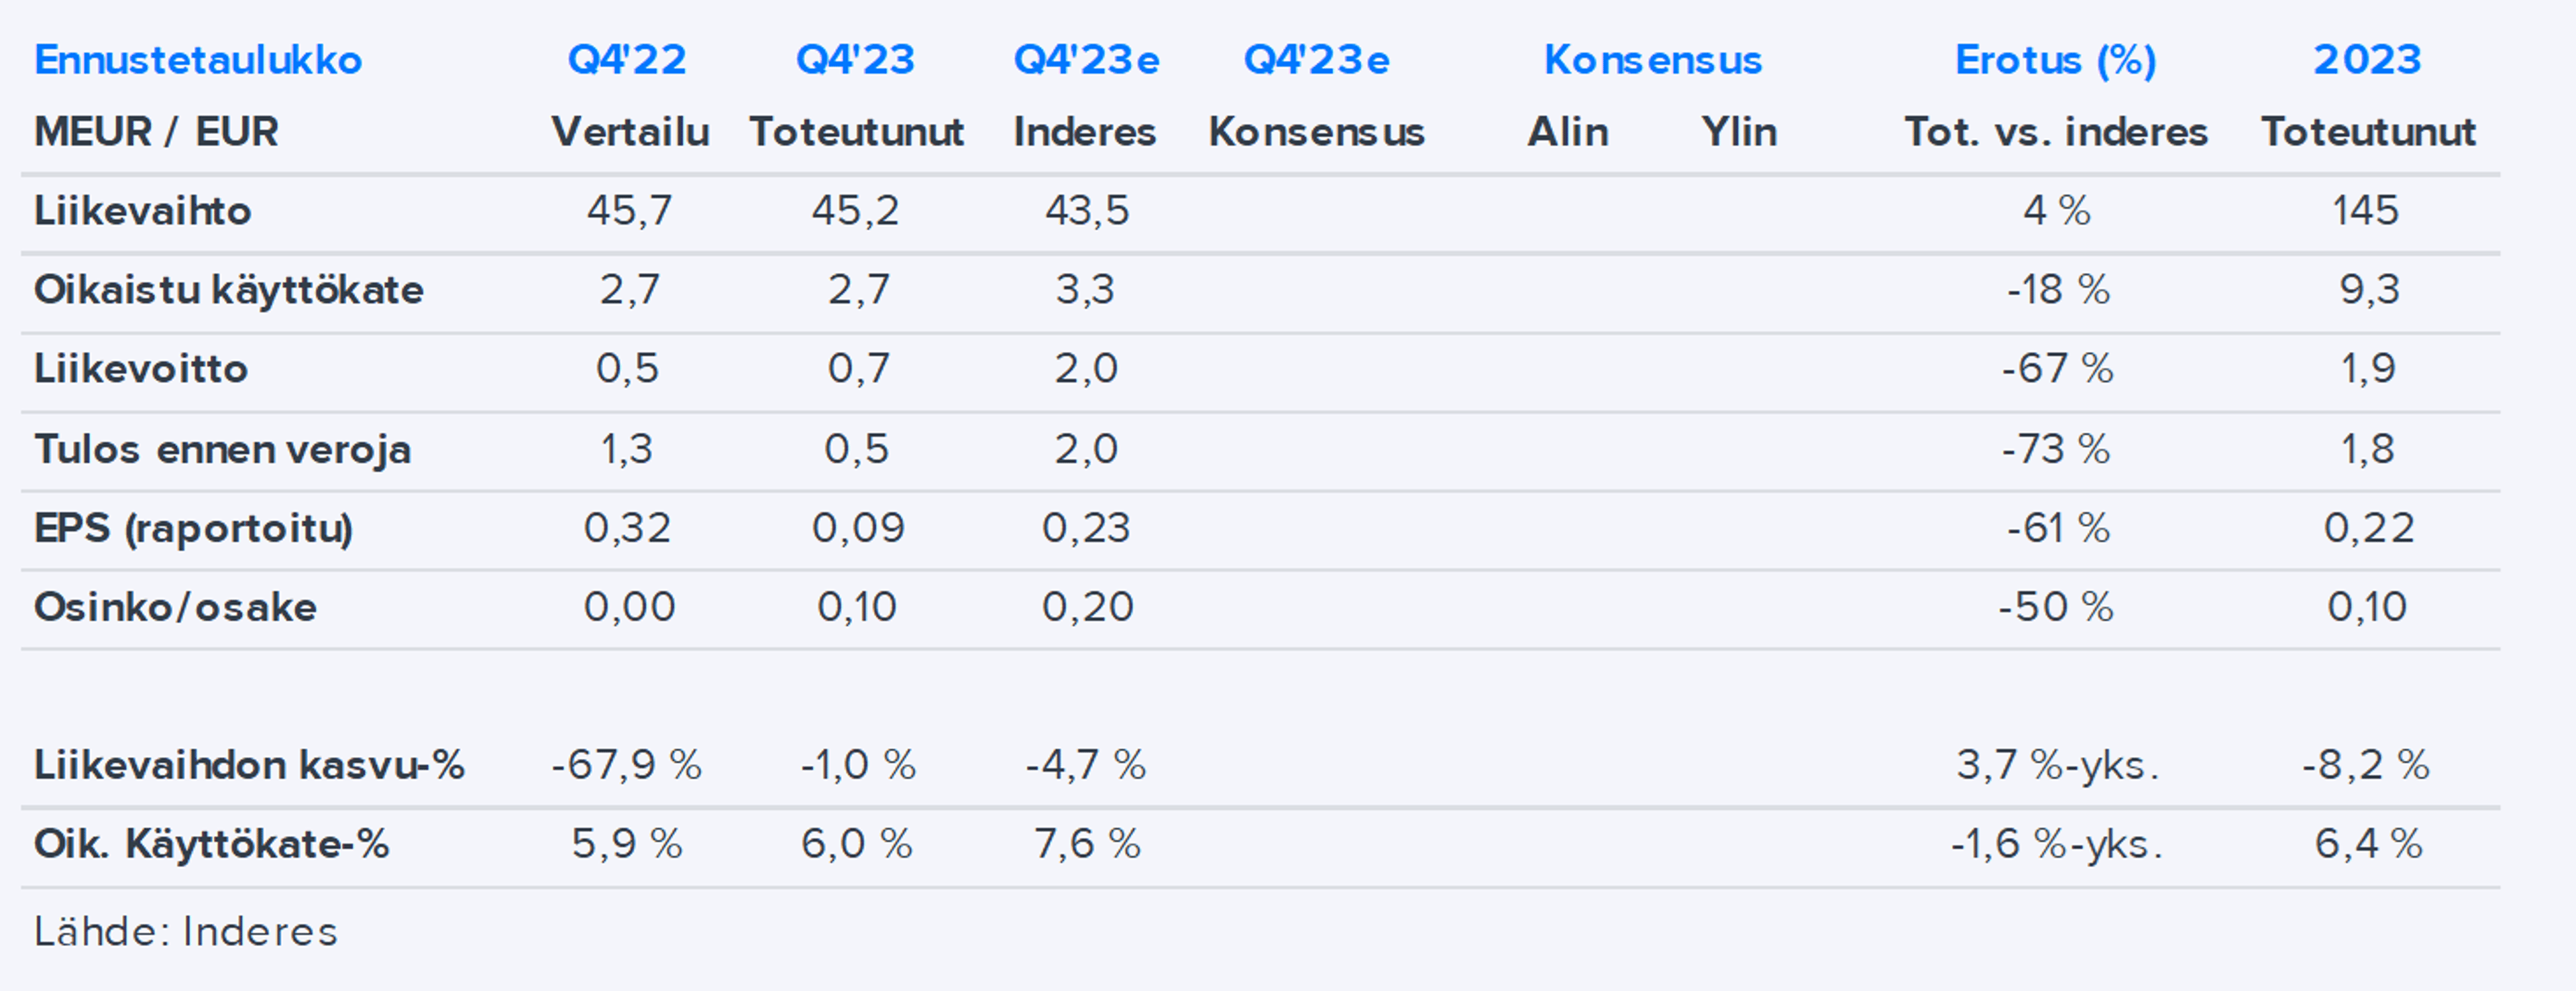Screen dimensions: 2576x991
Task: Click the 2023 column header
Action: [x=2367, y=60]
